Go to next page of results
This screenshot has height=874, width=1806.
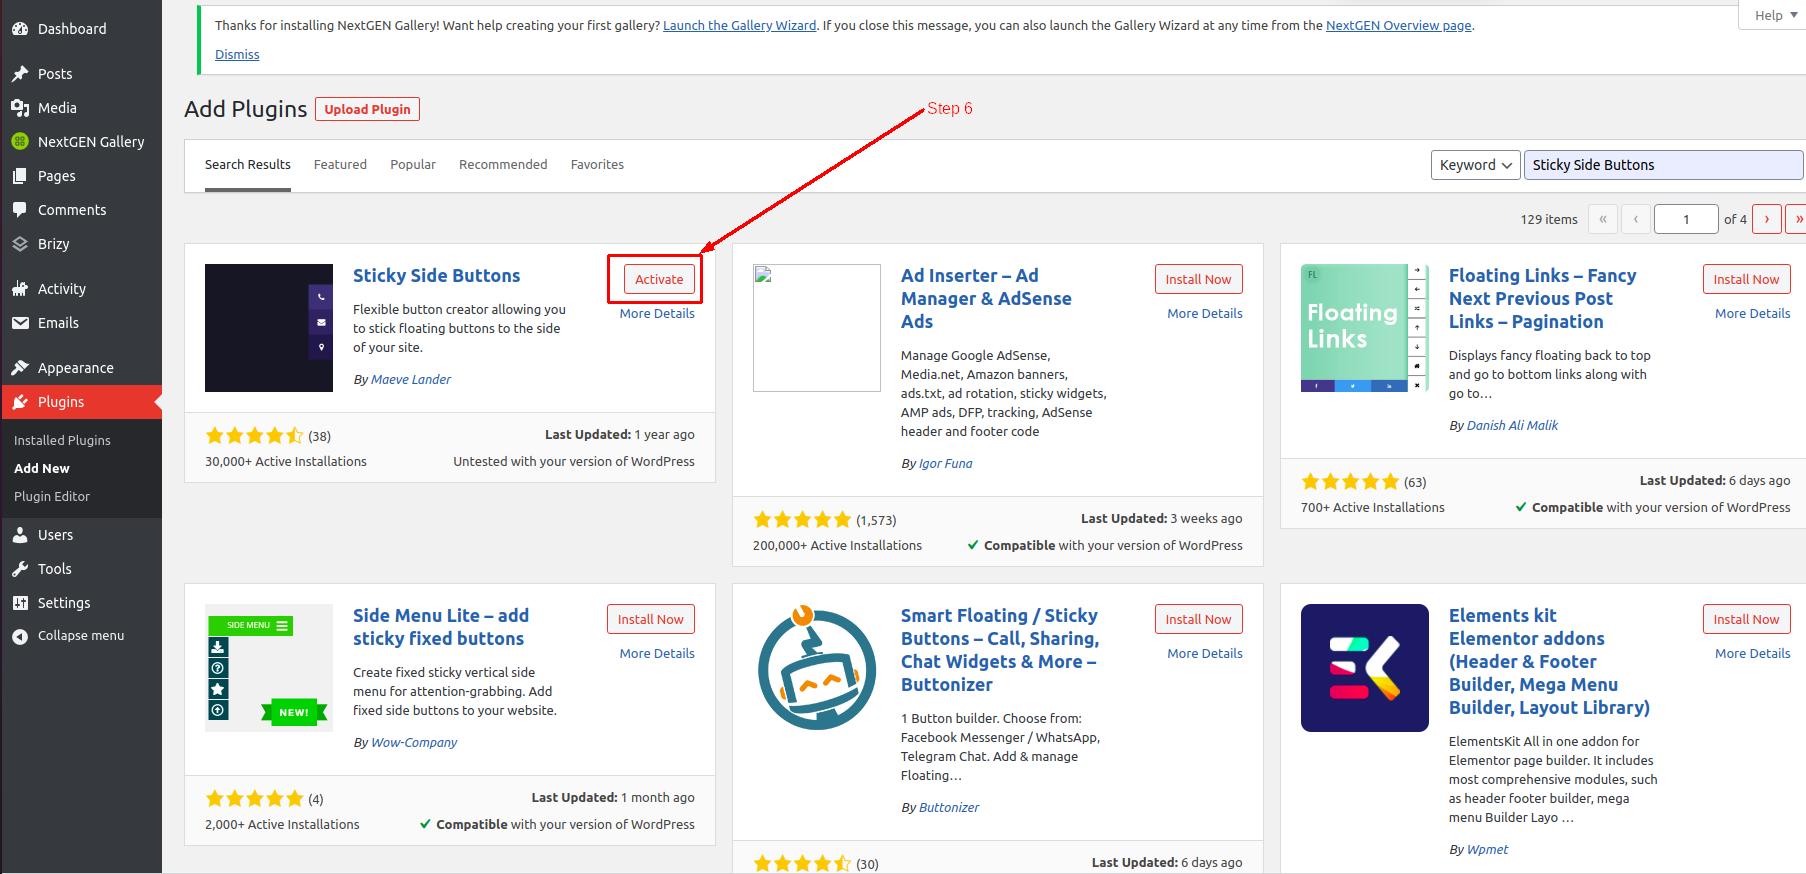[x=1766, y=219]
